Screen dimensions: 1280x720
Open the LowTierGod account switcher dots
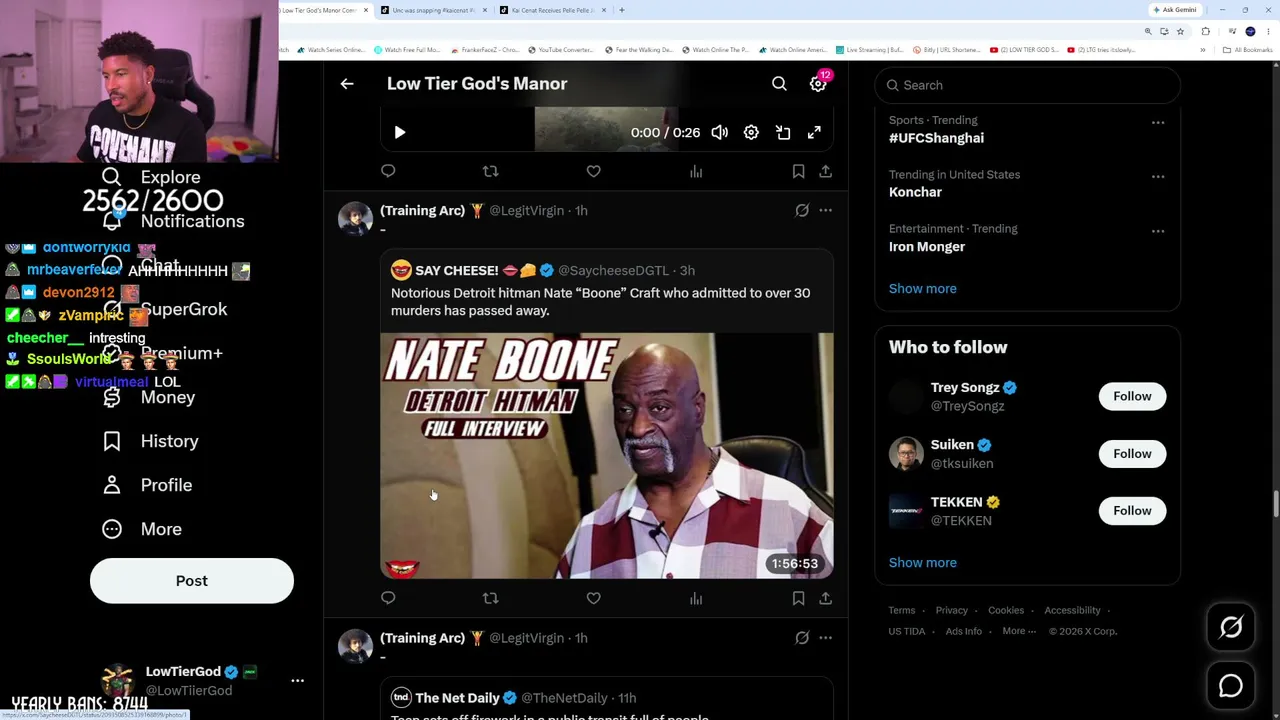(297, 680)
